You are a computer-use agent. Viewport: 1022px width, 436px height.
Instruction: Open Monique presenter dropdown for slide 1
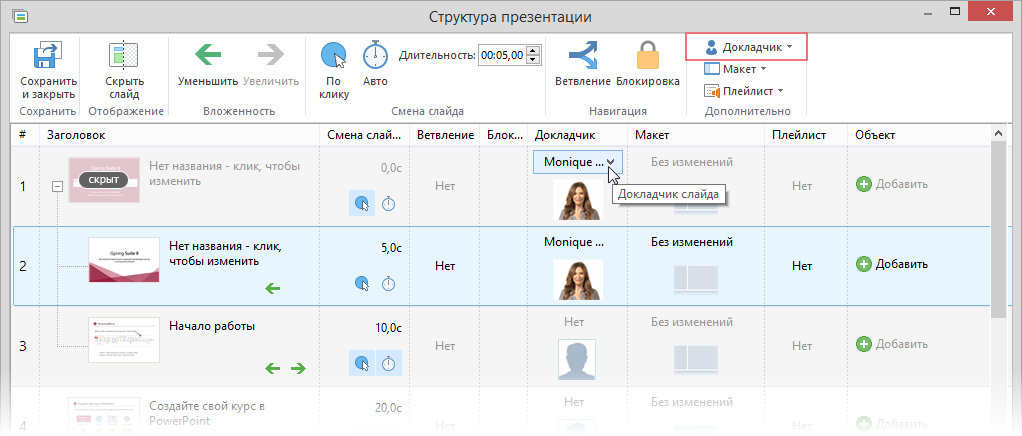pos(578,162)
